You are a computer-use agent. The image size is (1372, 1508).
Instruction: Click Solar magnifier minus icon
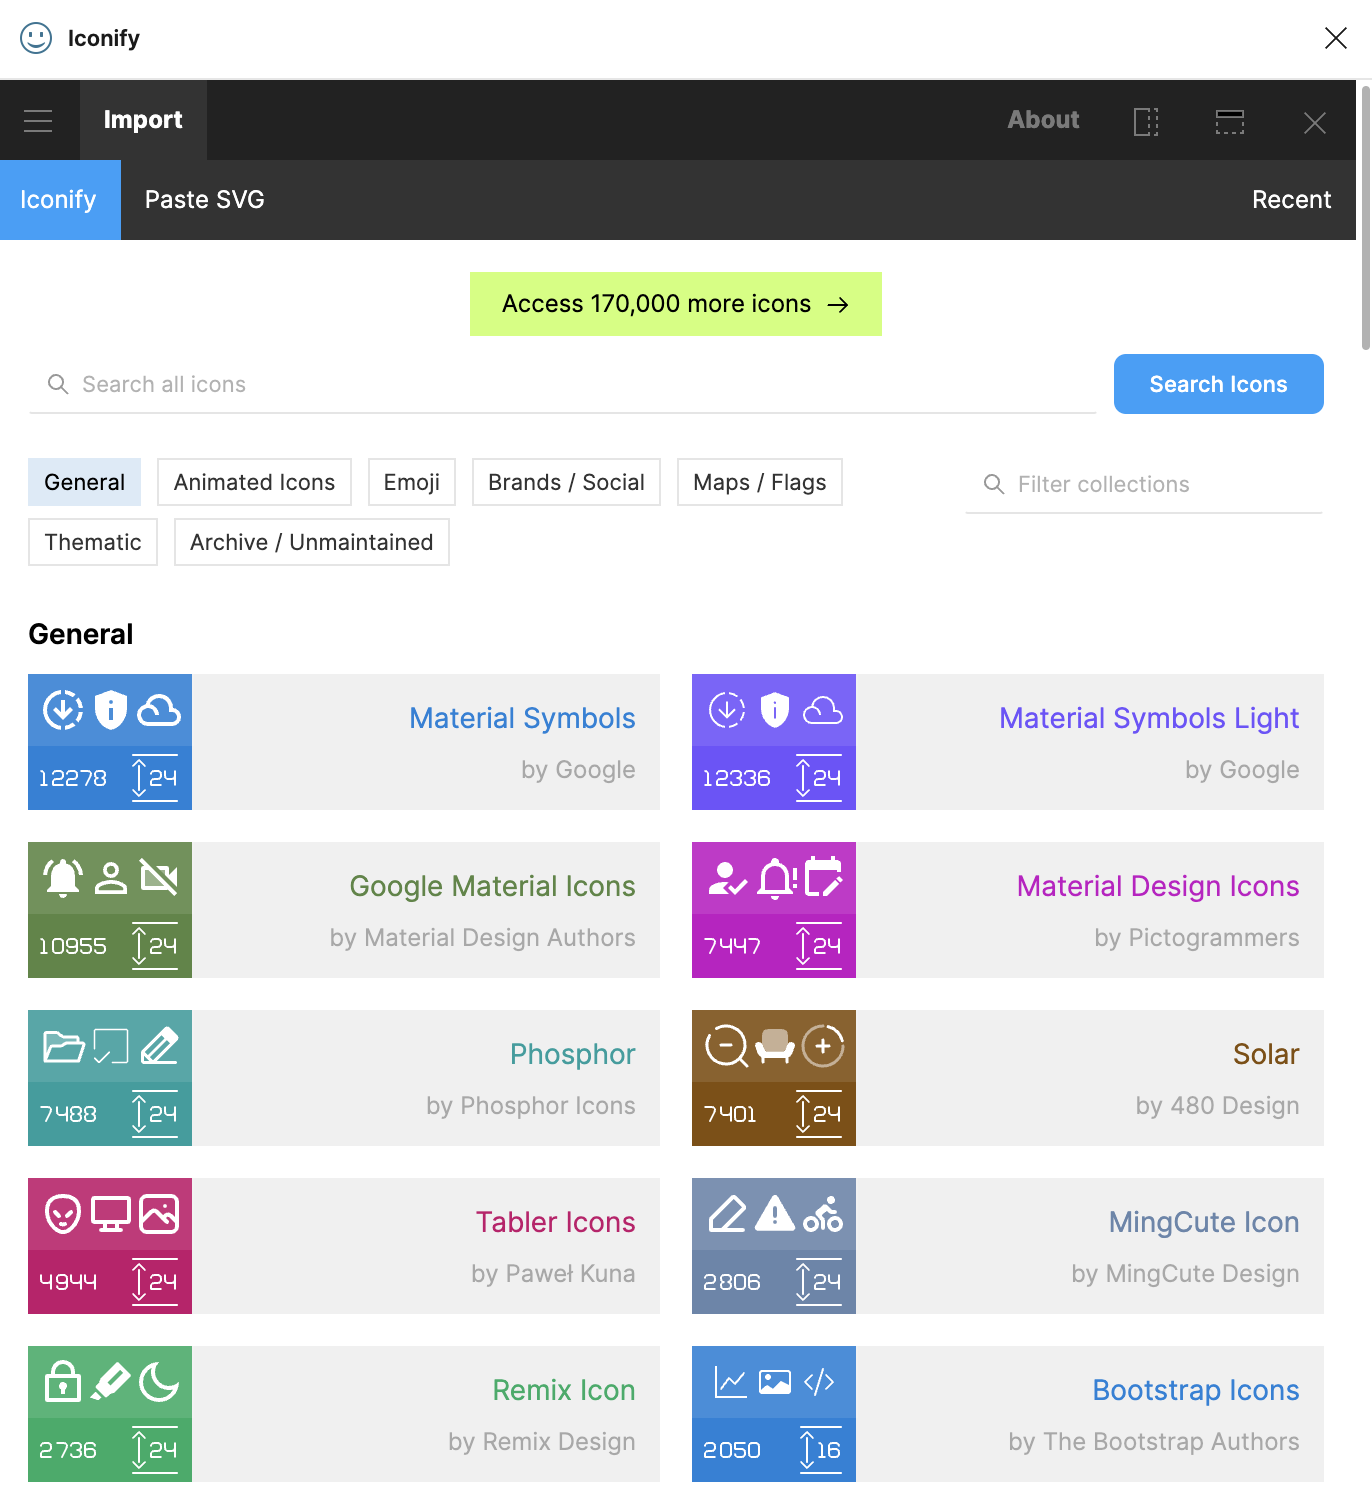point(727,1047)
